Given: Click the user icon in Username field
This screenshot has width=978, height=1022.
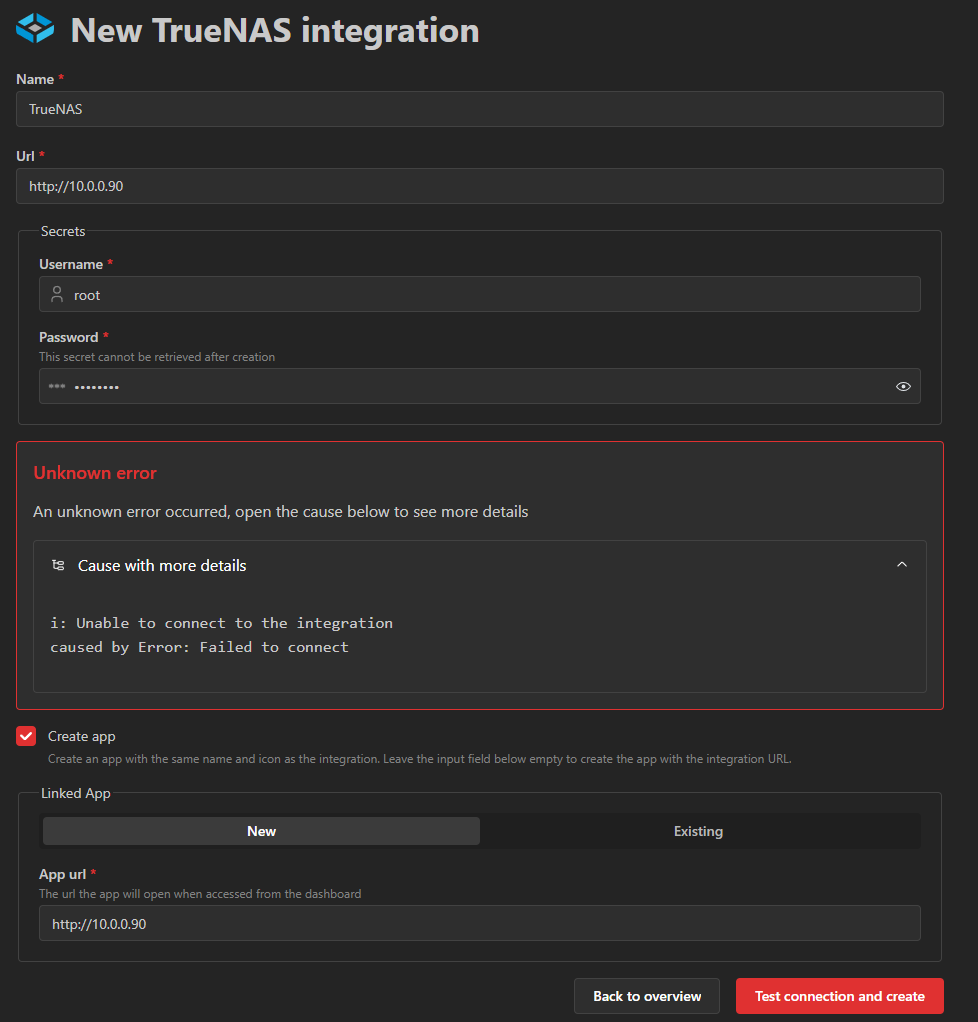Looking at the screenshot, I should tap(57, 295).
